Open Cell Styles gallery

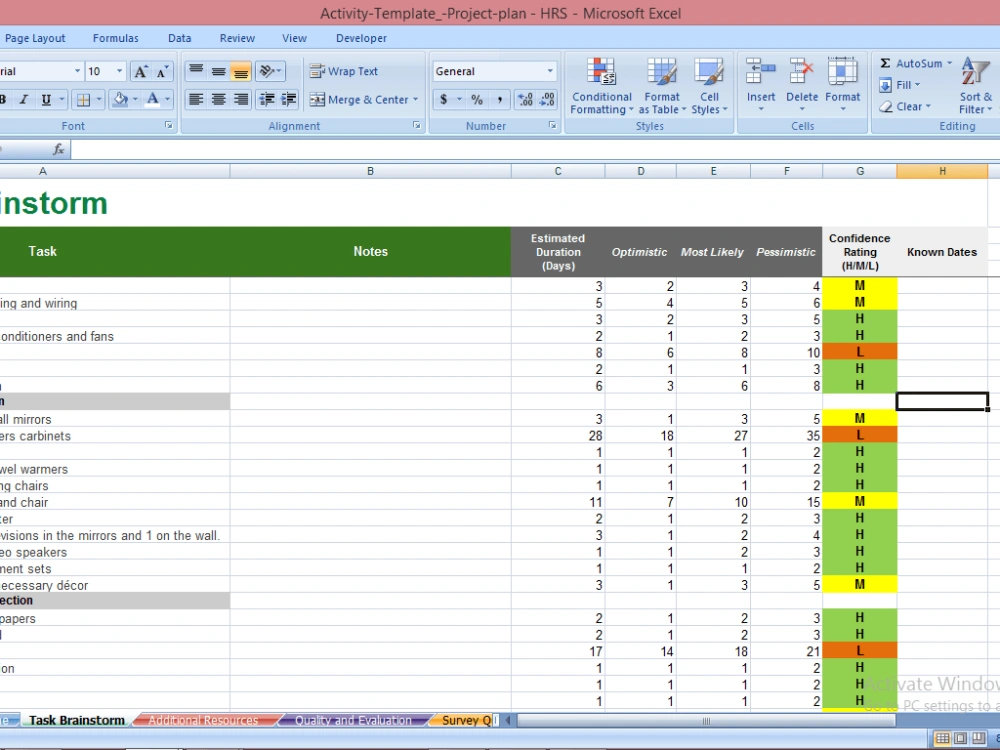709,86
